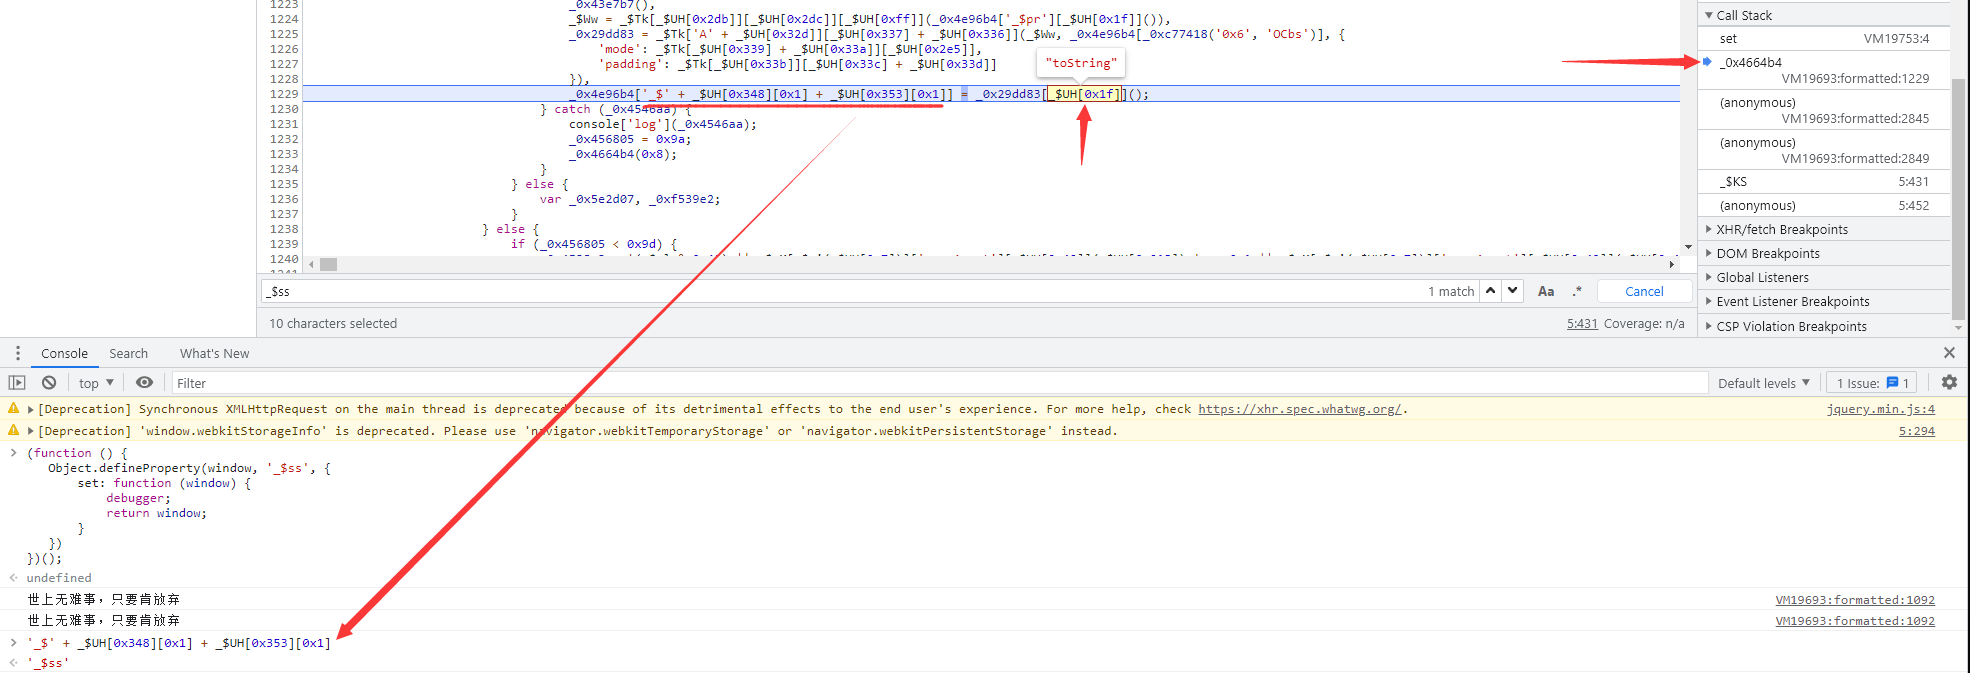This screenshot has height=673, width=1970.
Task: Open the top JavaScript context dropdown
Action: tap(96, 383)
